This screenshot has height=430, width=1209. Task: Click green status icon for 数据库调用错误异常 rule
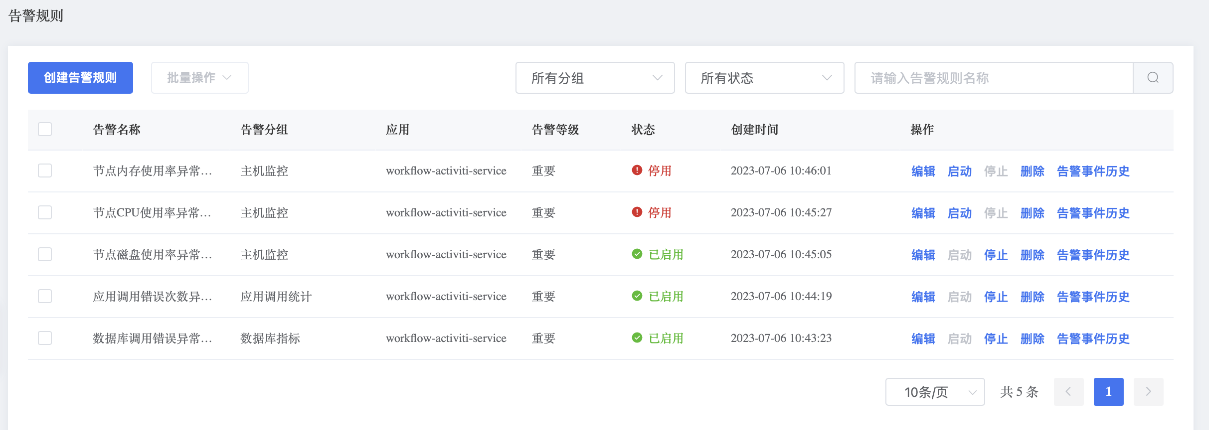point(637,339)
